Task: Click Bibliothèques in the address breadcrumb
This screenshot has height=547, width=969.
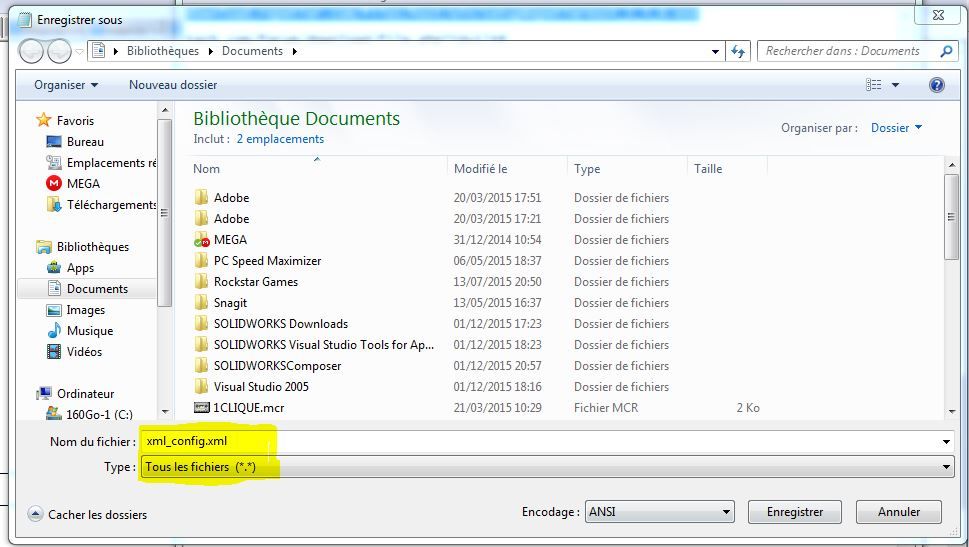Action: click(x=163, y=51)
